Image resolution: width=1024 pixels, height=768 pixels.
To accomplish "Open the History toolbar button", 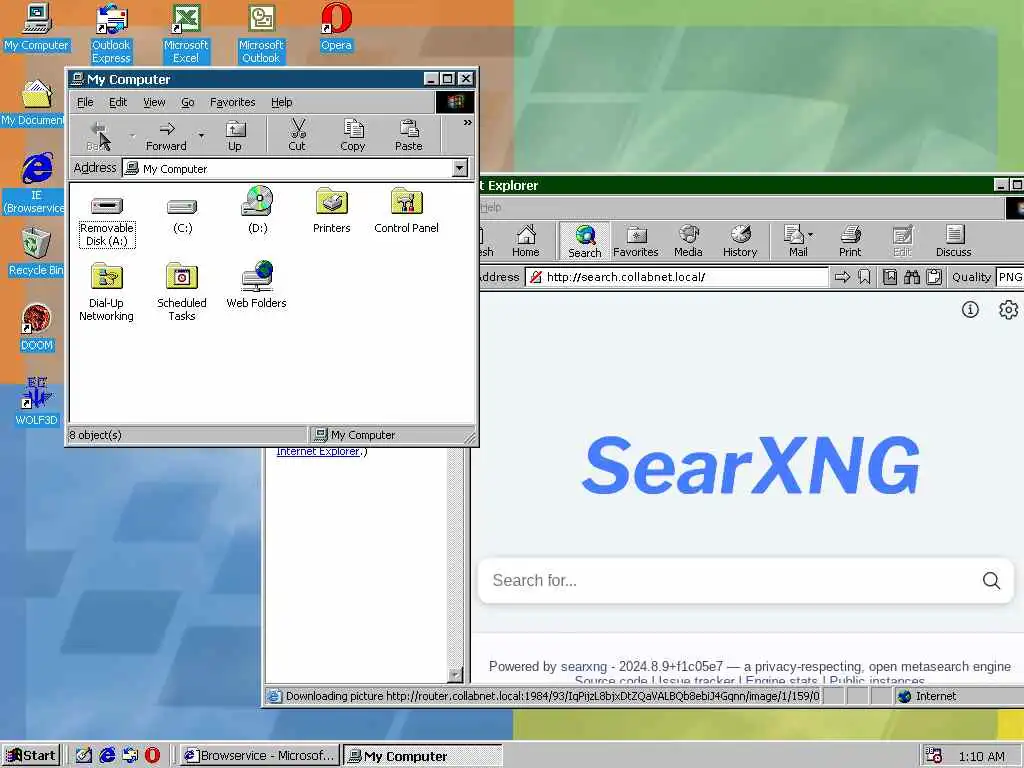I will (740, 241).
